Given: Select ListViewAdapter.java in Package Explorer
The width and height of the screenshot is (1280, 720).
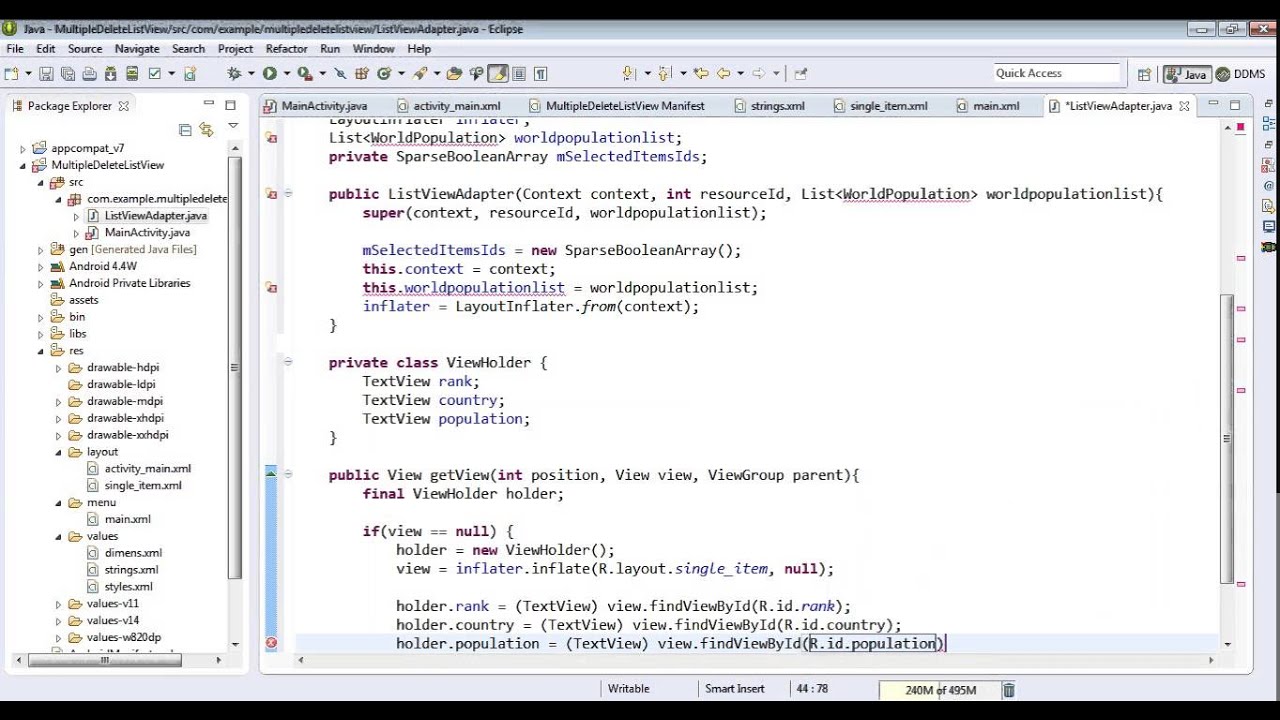Looking at the screenshot, I should pos(155,215).
